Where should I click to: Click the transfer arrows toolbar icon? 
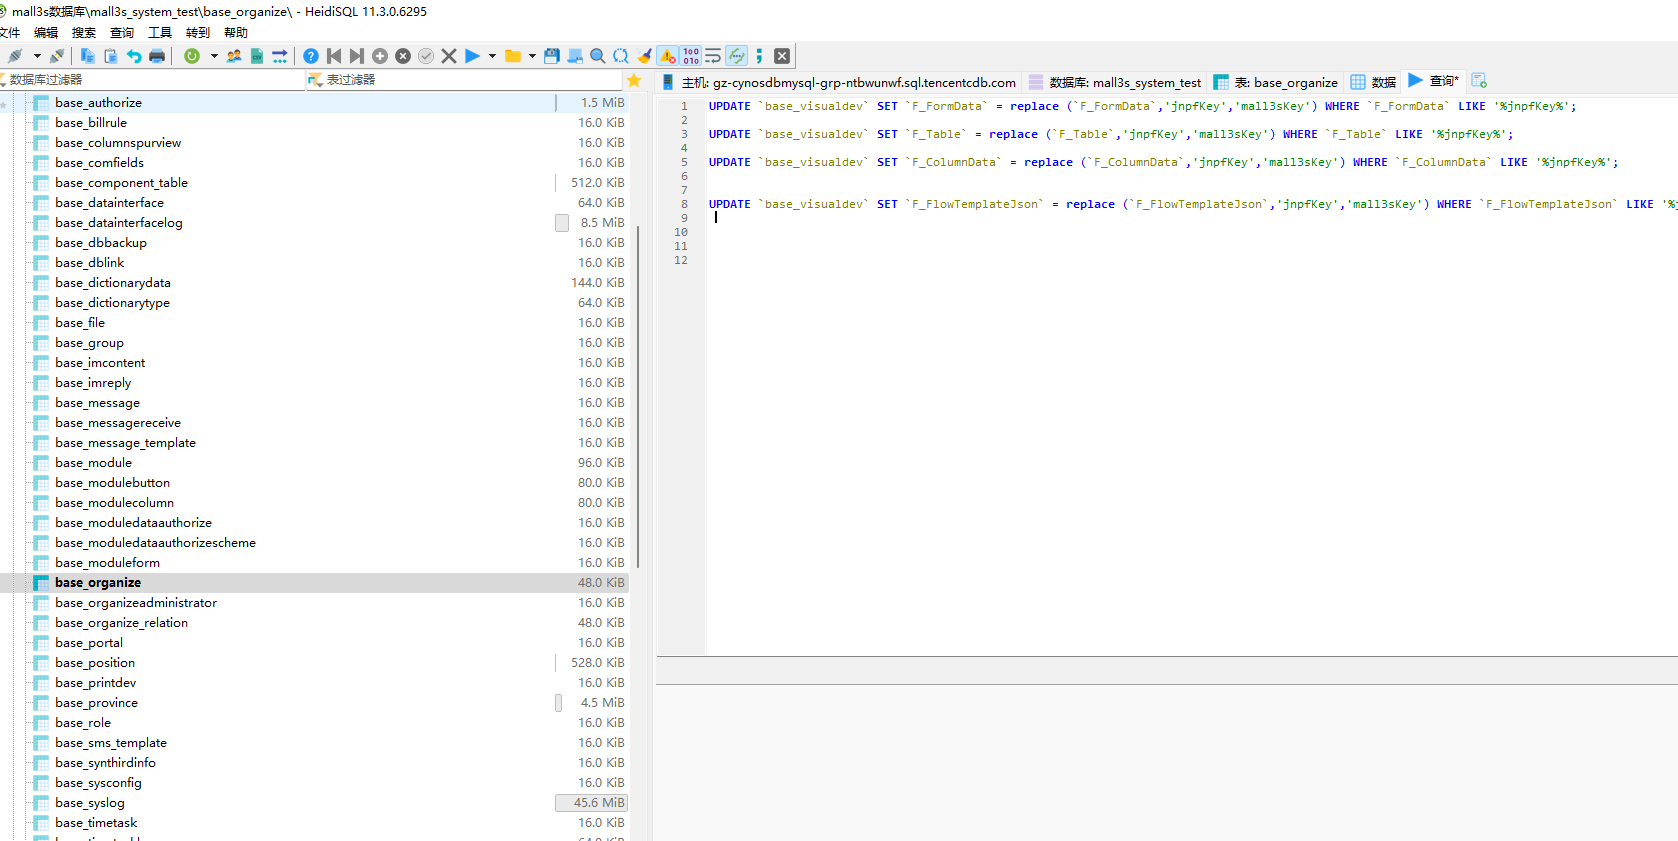[280, 56]
